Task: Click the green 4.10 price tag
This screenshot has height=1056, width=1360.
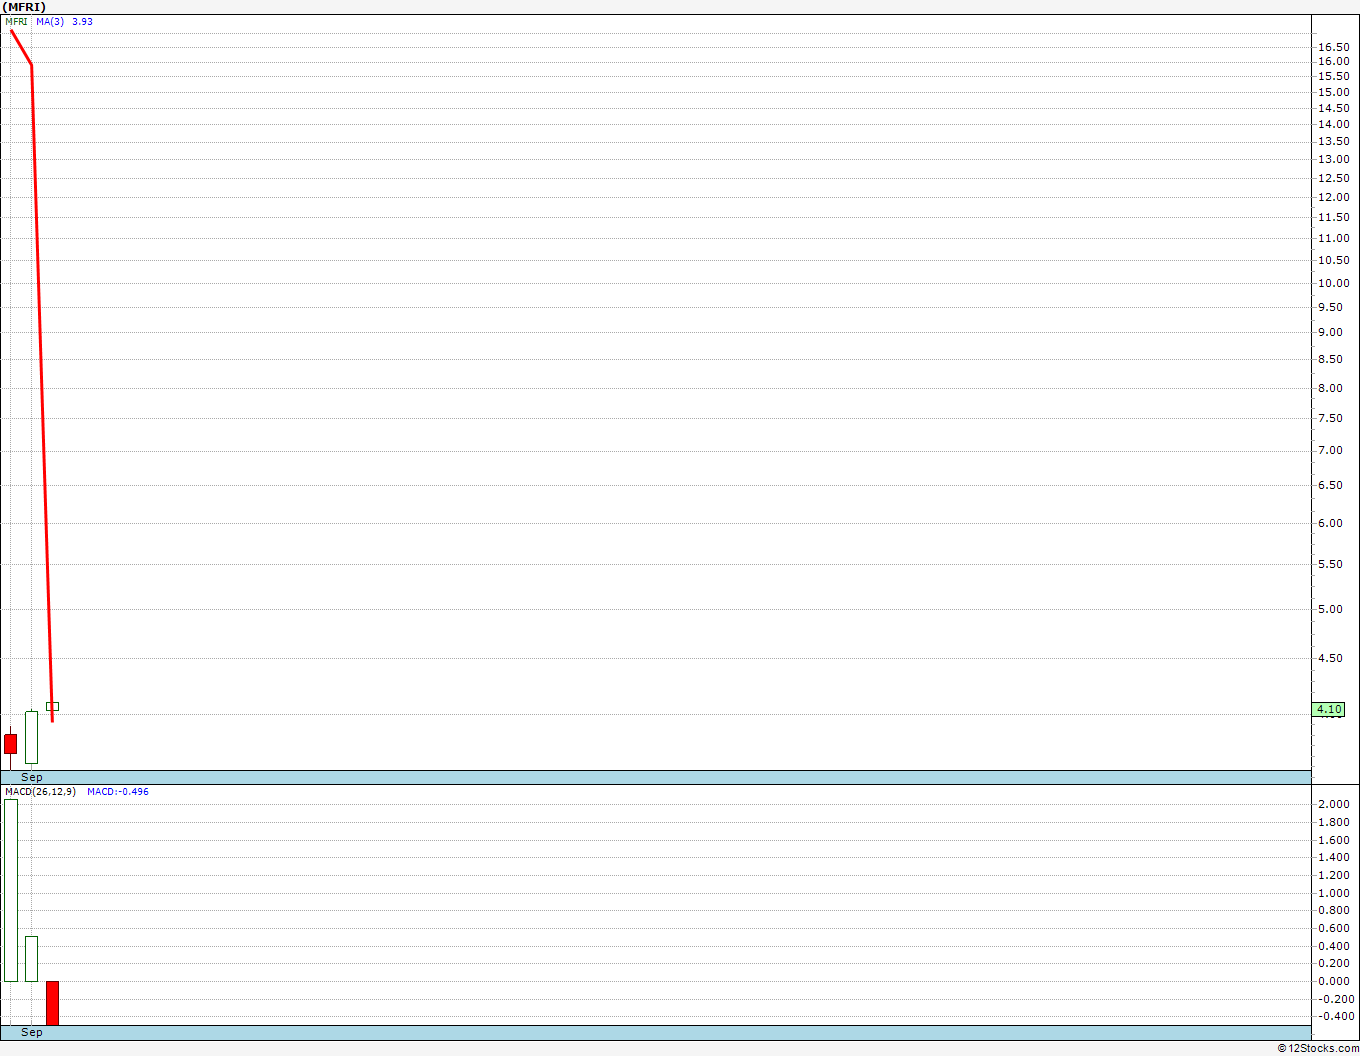Action: (x=1329, y=709)
